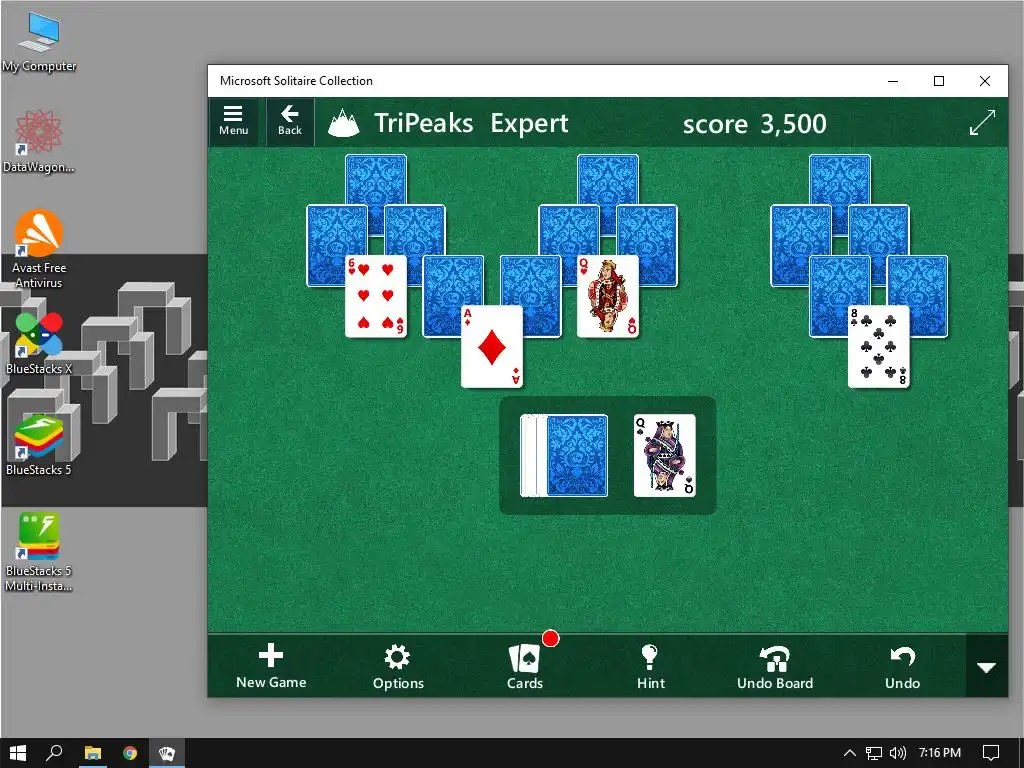Image resolution: width=1024 pixels, height=768 pixels.
Task: Select Avast Free Antivirus shortcut
Action: pyautogui.click(x=39, y=249)
